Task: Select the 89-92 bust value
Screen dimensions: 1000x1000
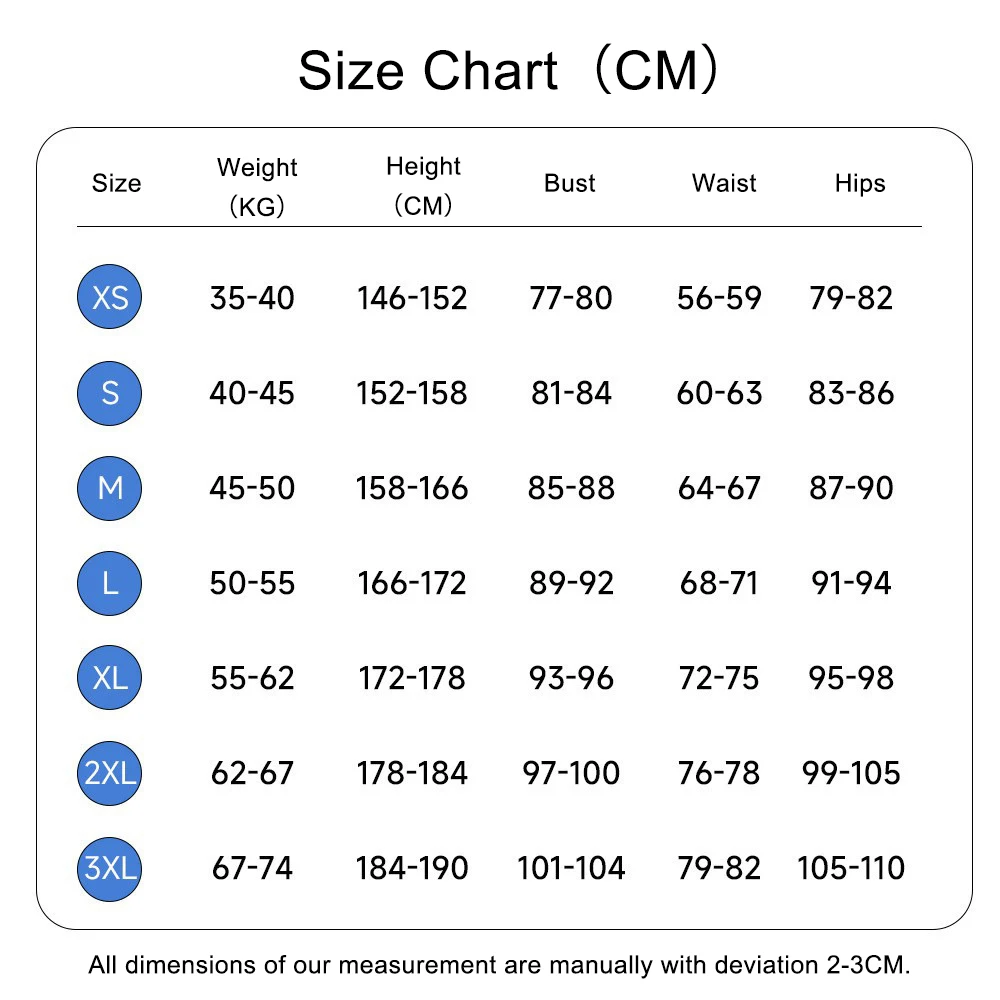Action: [x=571, y=583]
